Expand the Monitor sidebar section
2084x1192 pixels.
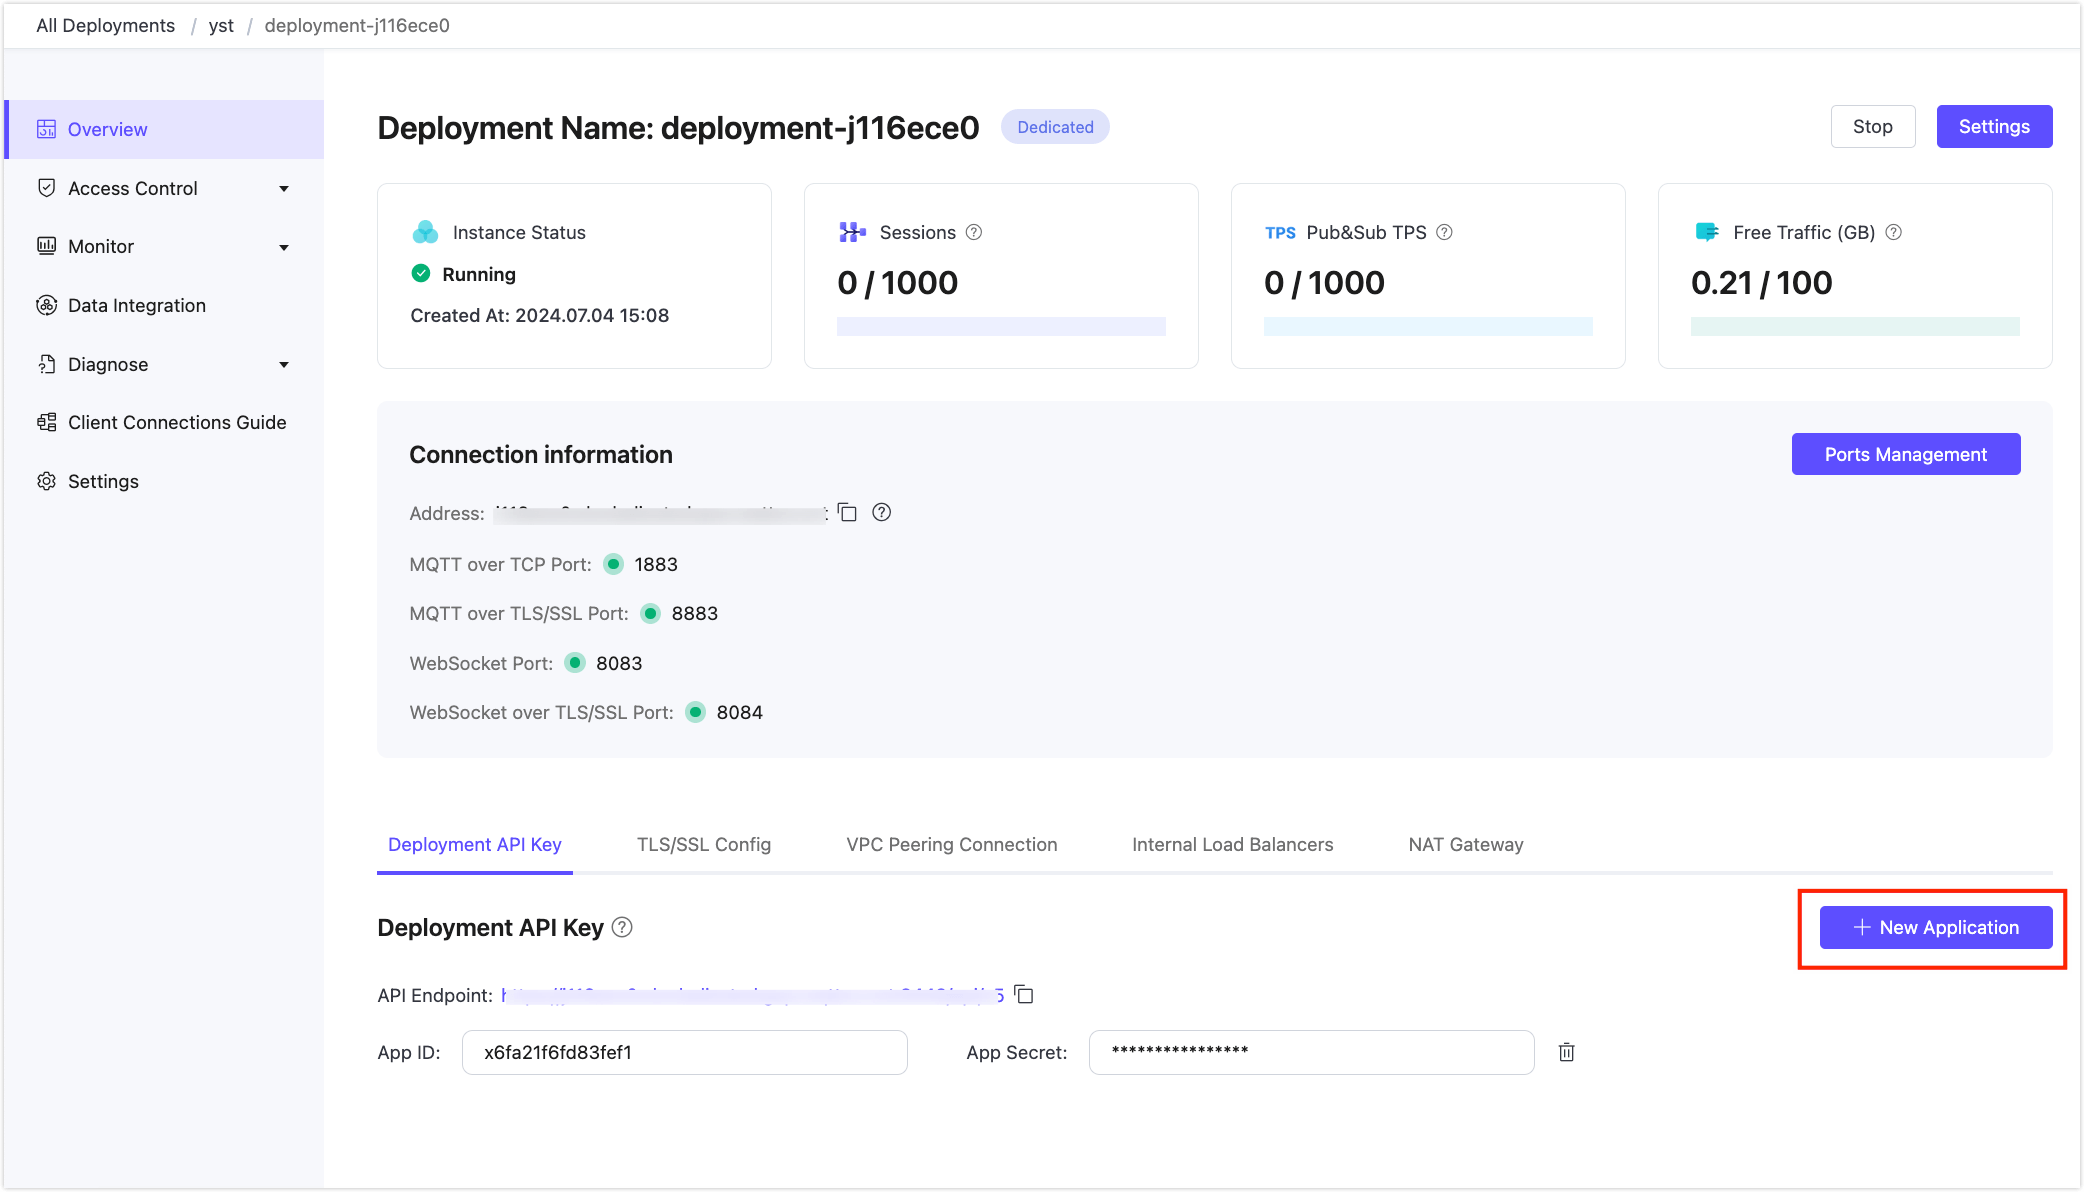coord(284,247)
